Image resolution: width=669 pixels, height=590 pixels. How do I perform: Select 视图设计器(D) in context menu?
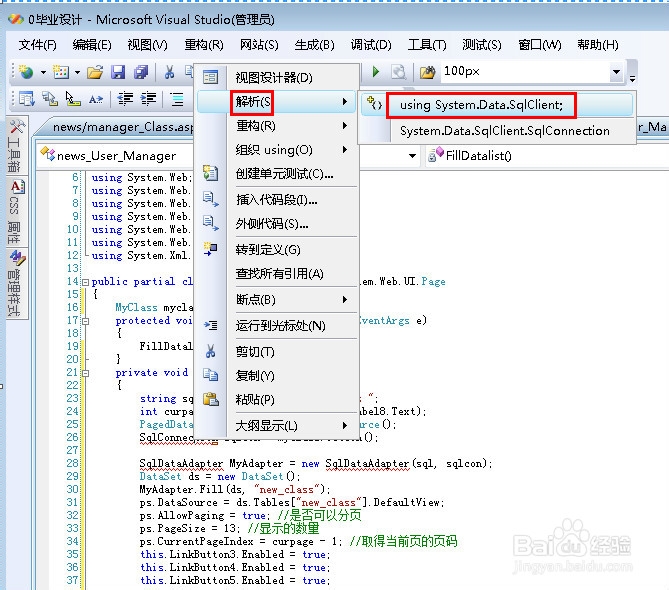[x=276, y=78]
